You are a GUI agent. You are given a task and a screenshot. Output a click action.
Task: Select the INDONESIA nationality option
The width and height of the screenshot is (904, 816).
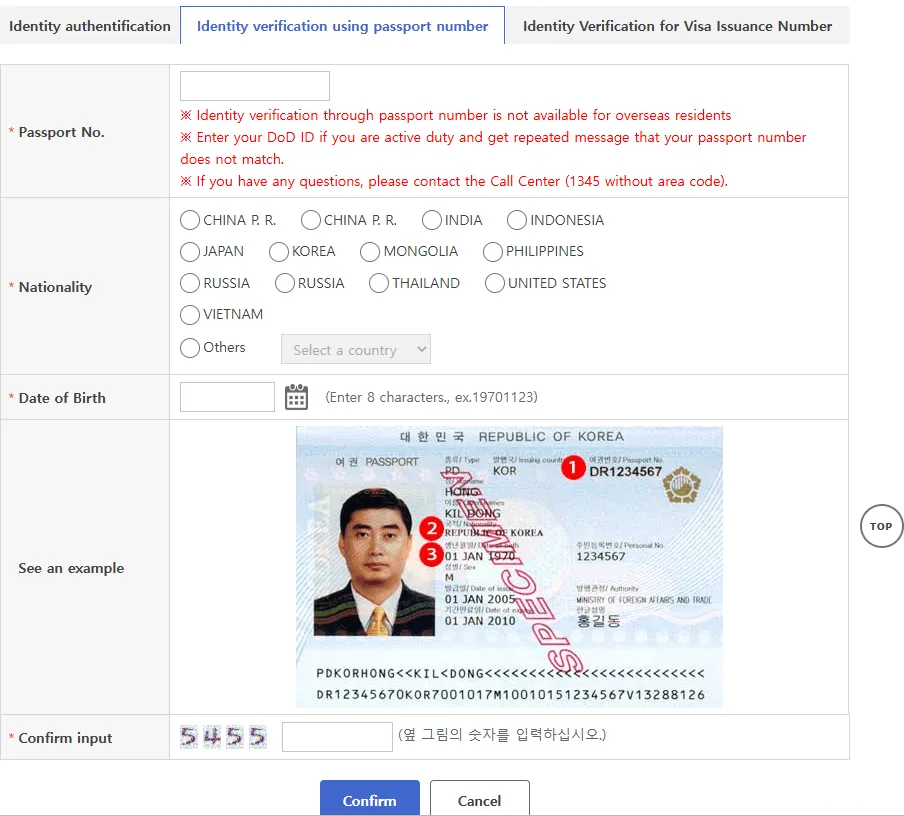517,220
